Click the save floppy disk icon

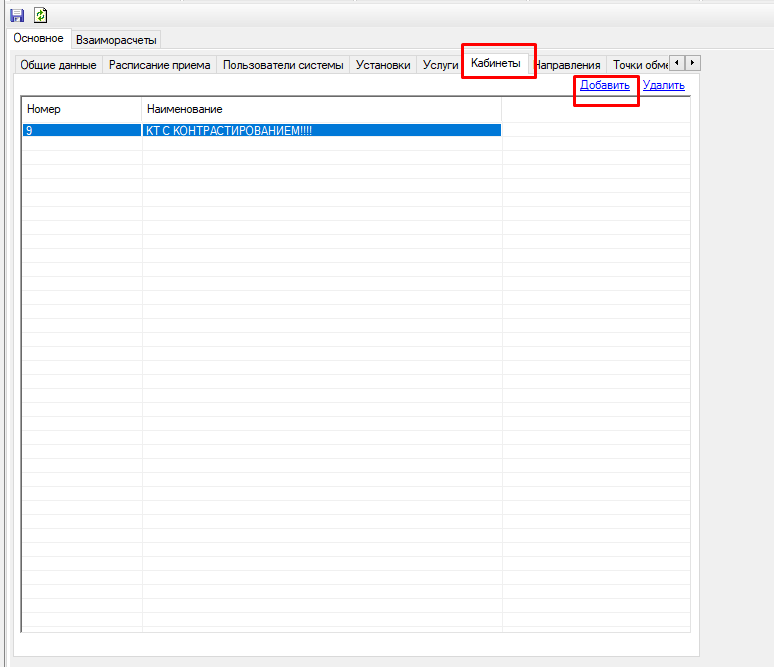[17, 16]
